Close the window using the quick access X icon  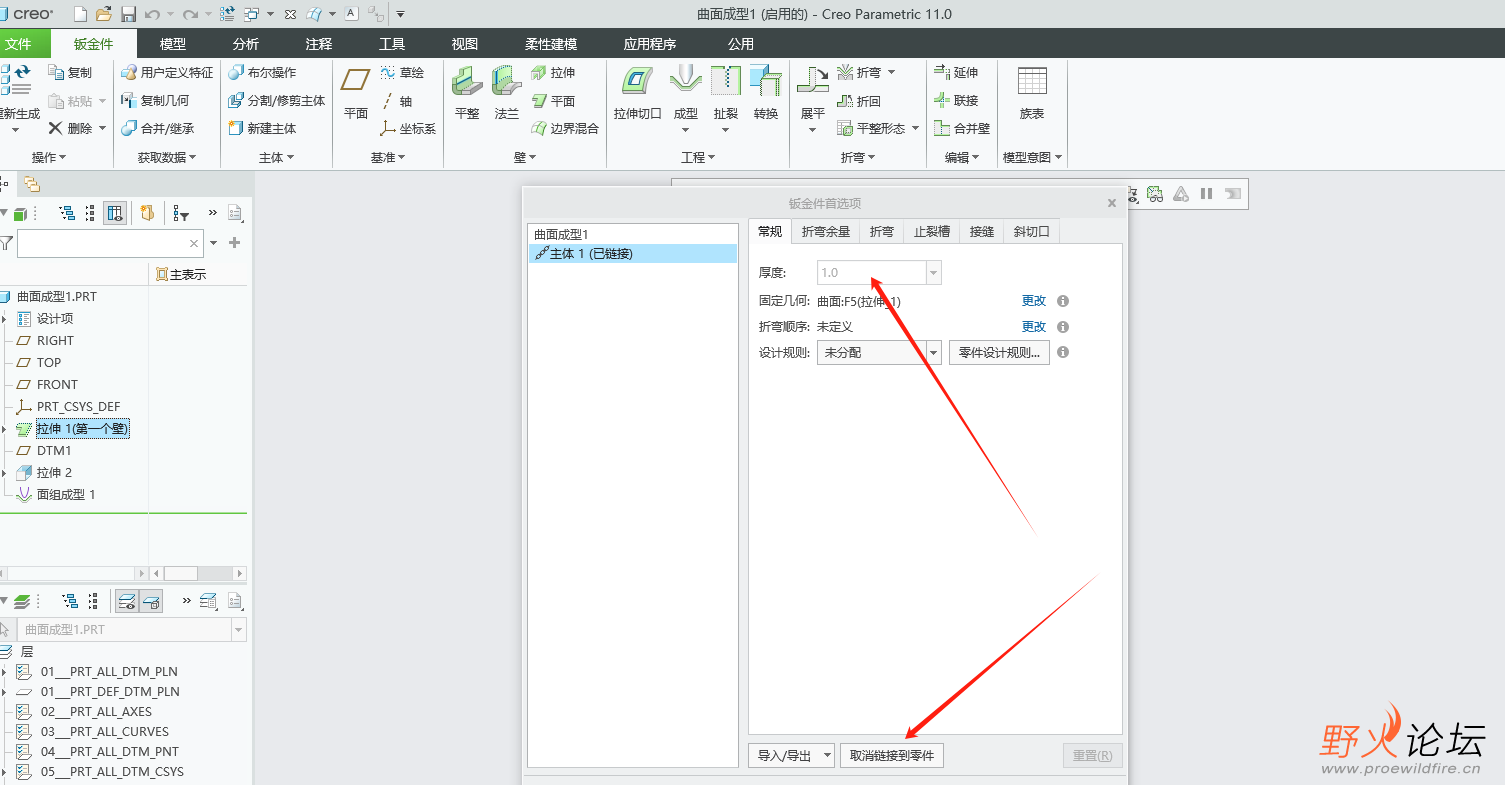pos(290,14)
